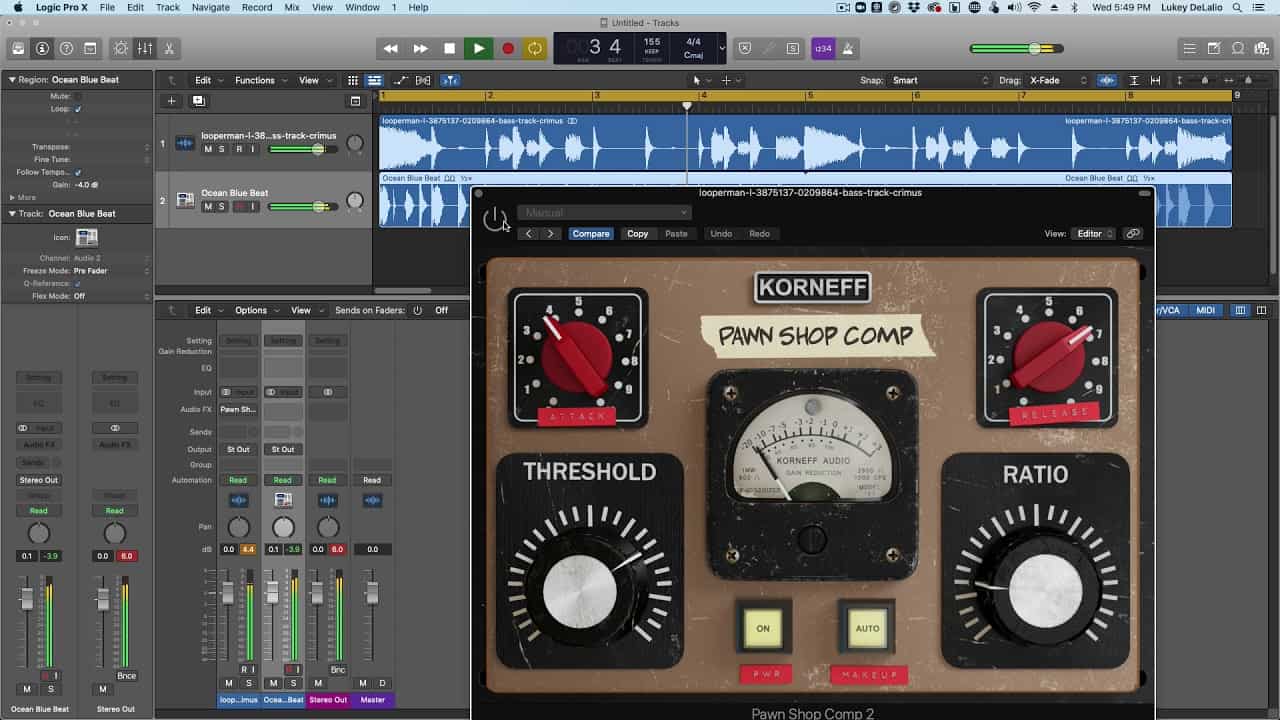Viewport: 1280px width, 720px height.
Task: Toggle the AUTO makeup switch
Action: click(x=867, y=629)
